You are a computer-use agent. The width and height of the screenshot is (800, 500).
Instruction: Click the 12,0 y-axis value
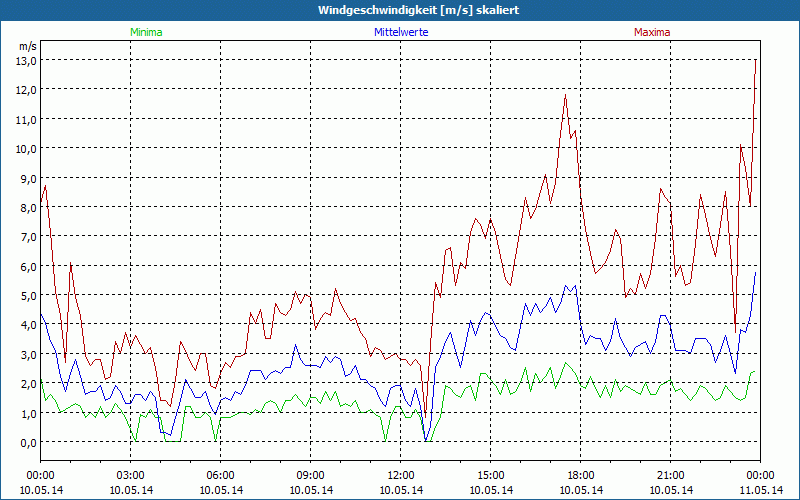tap(27, 90)
